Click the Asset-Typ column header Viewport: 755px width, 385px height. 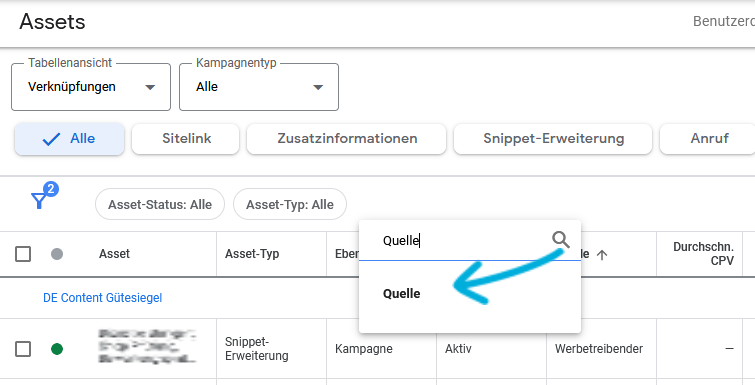tap(252, 254)
